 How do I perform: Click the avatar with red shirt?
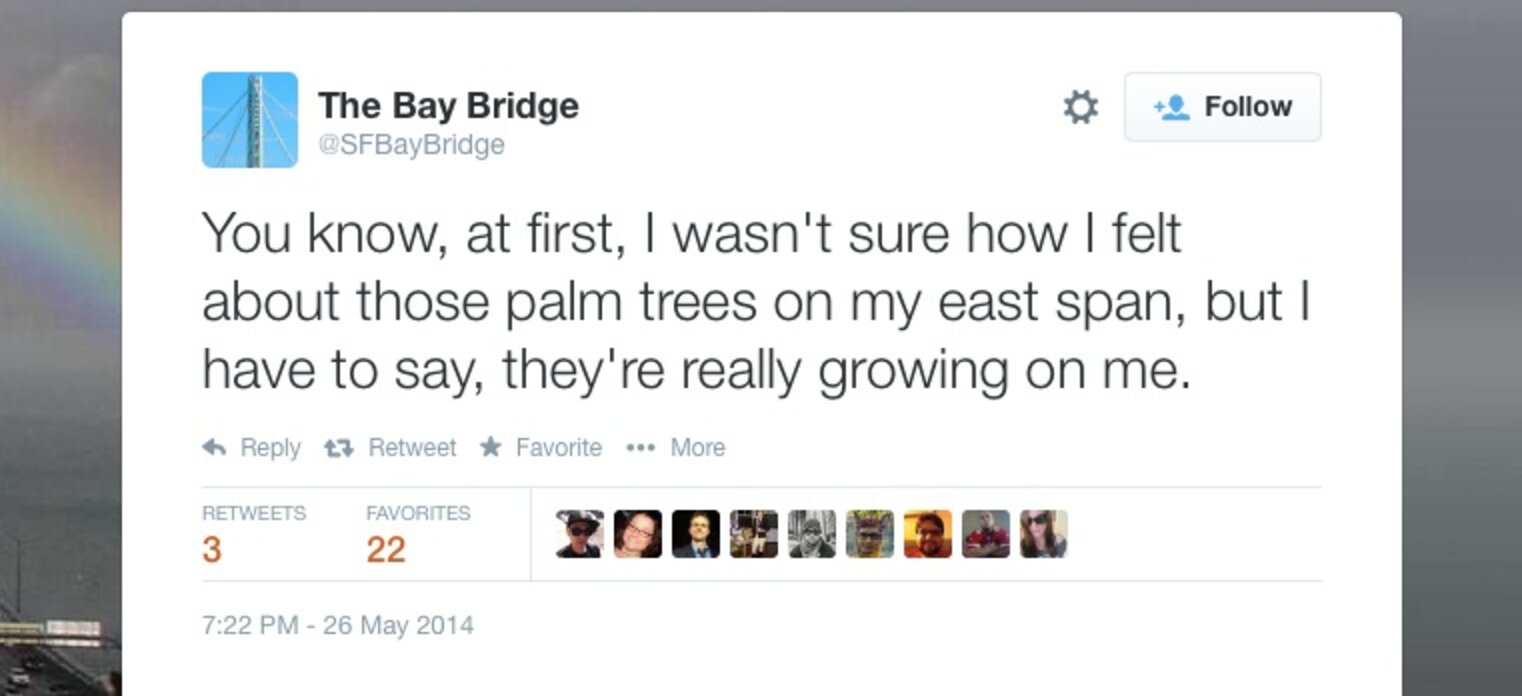click(x=986, y=534)
